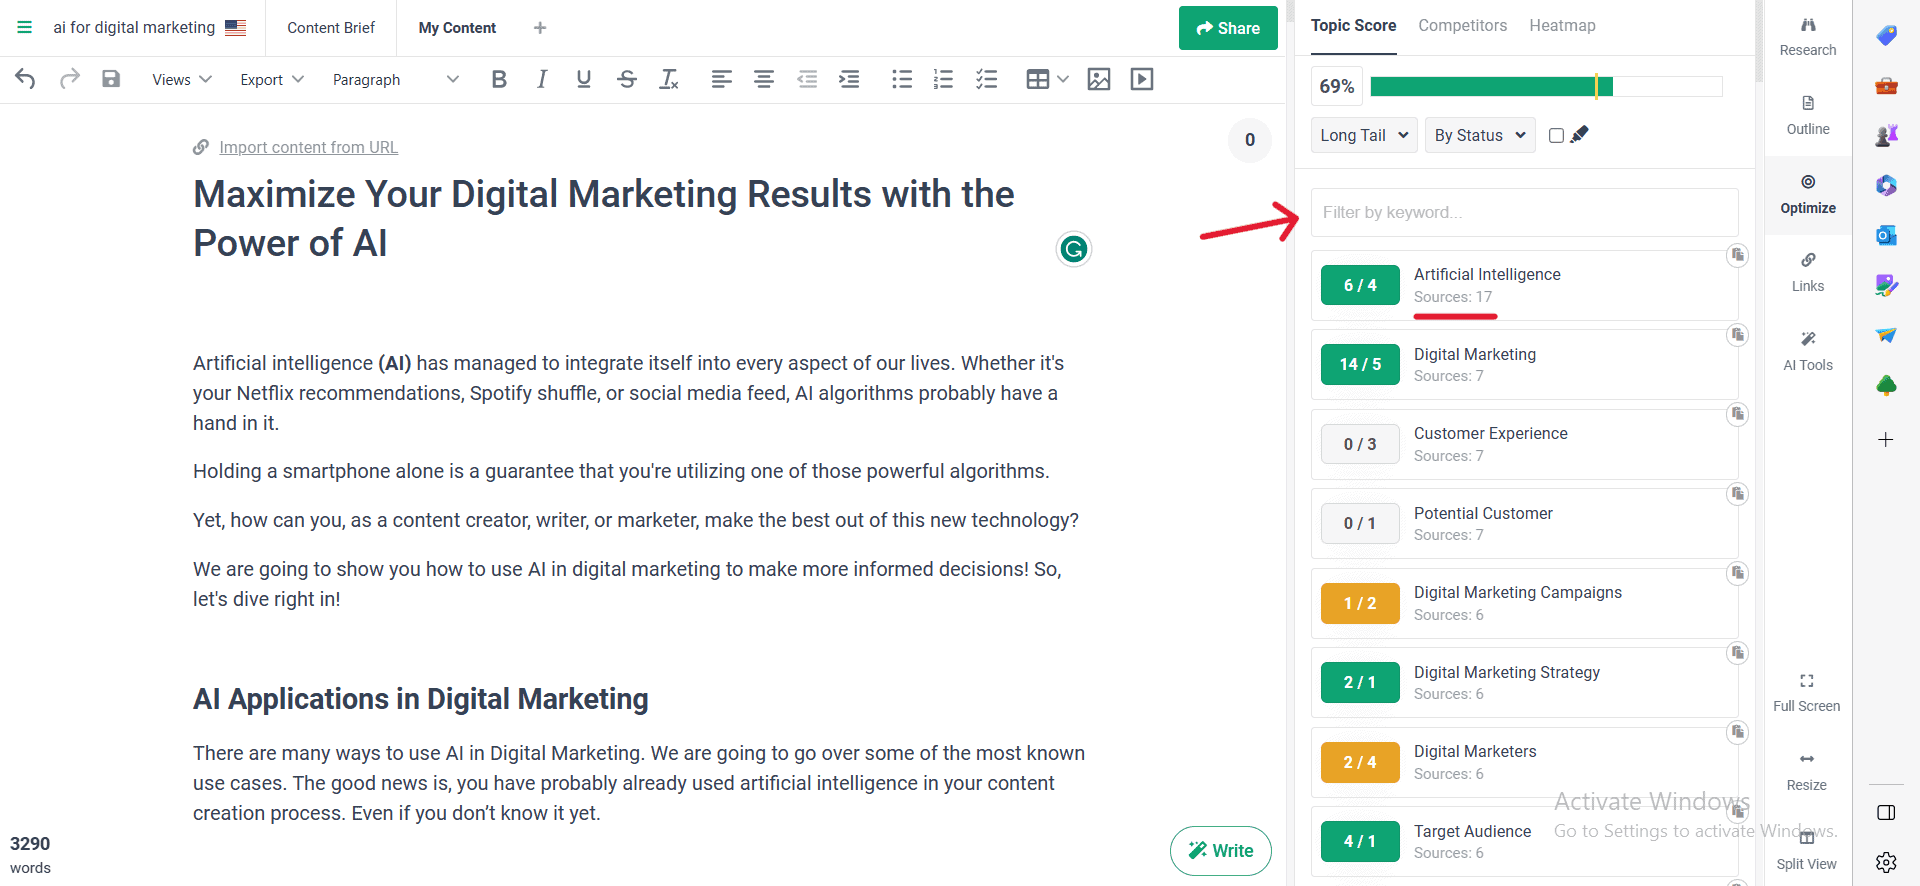The height and width of the screenshot is (886, 1920).
Task: Select the Target Audience keyword row
Action: click(1524, 842)
